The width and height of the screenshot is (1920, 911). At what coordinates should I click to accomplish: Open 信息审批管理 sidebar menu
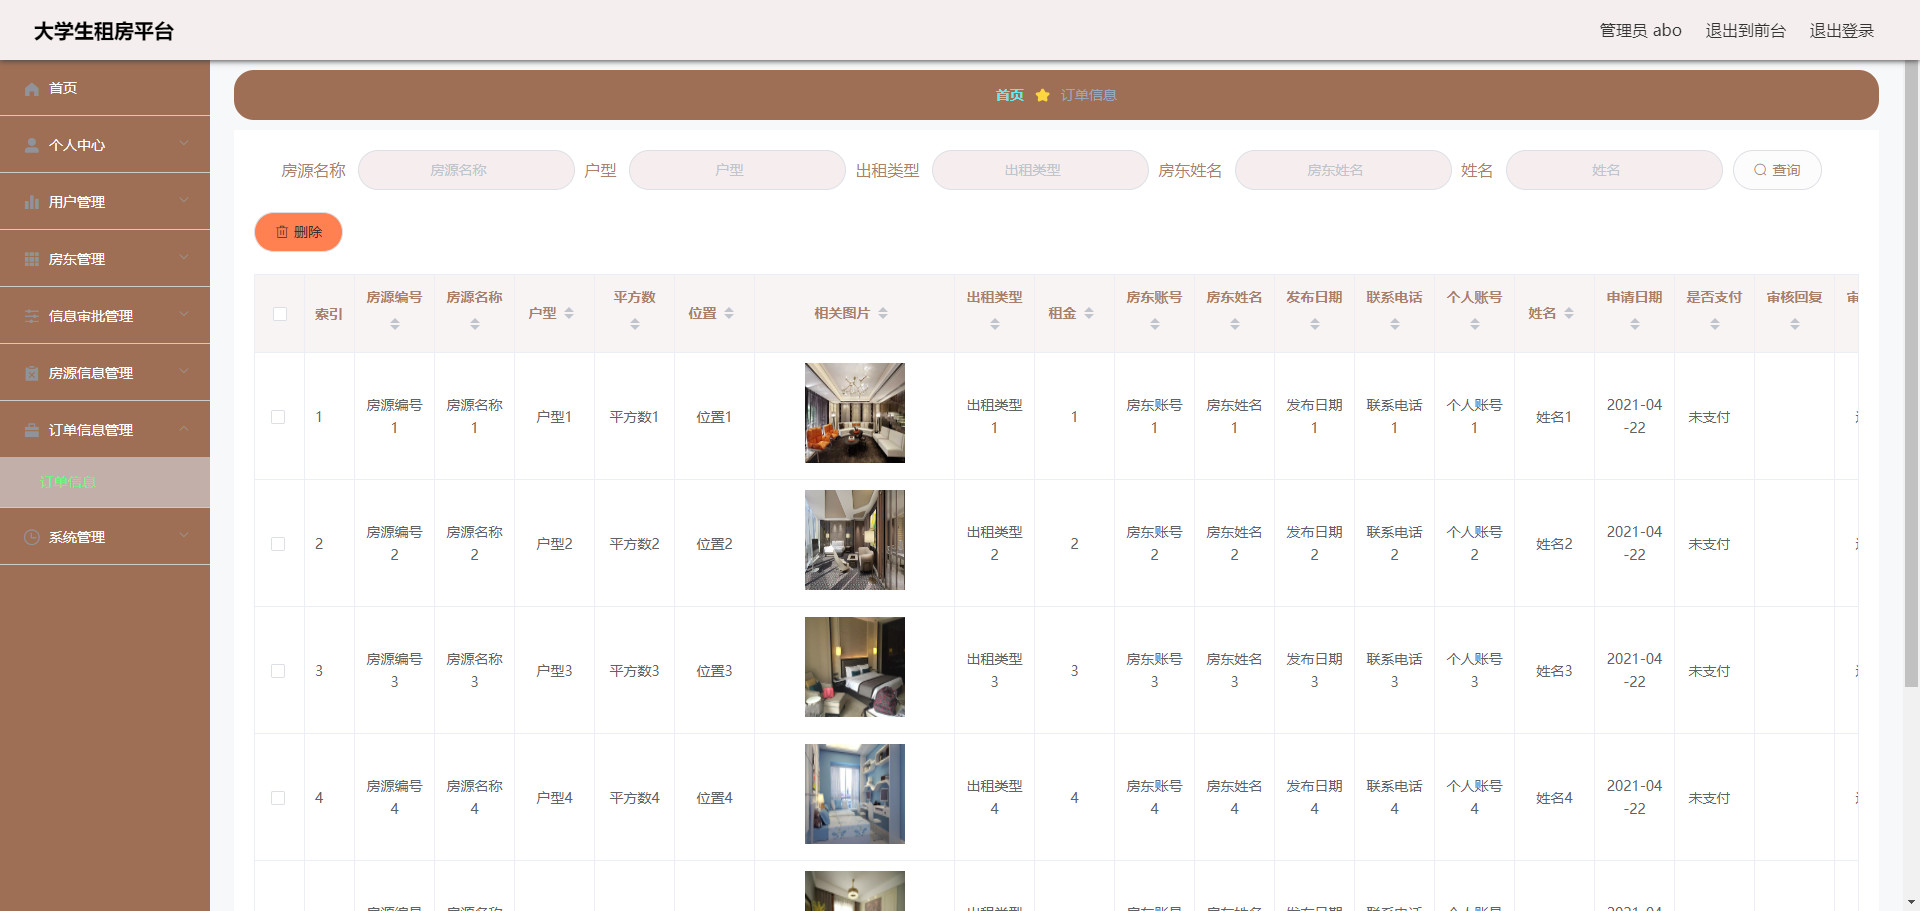[x=105, y=316]
